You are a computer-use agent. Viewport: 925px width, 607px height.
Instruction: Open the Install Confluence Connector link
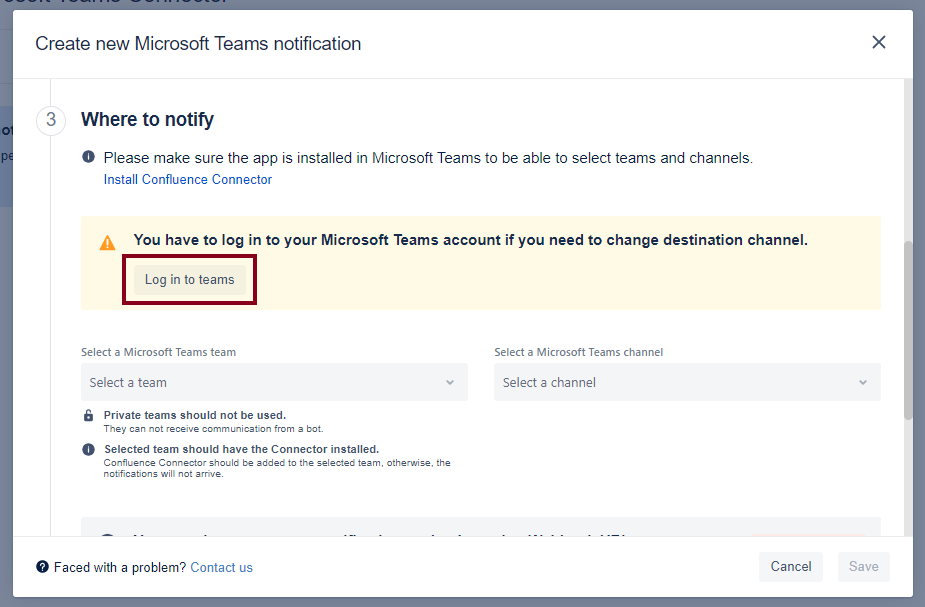(187, 179)
